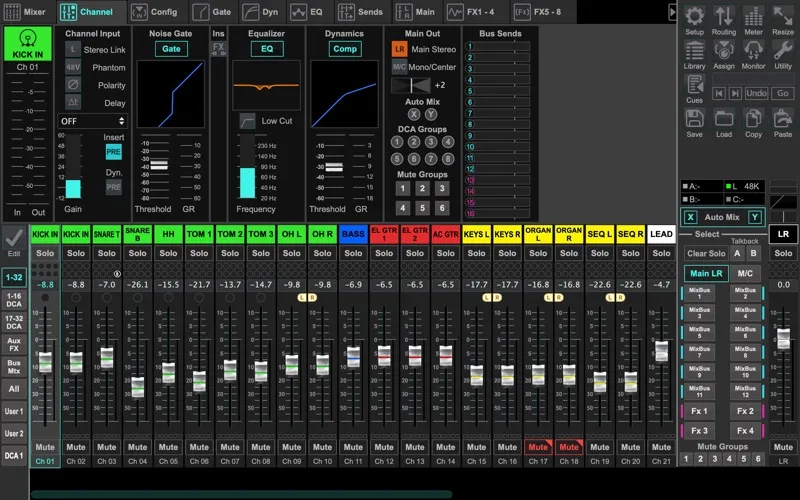800x500 pixels.
Task: Open the Meter icon
Action: [x=753, y=16]
